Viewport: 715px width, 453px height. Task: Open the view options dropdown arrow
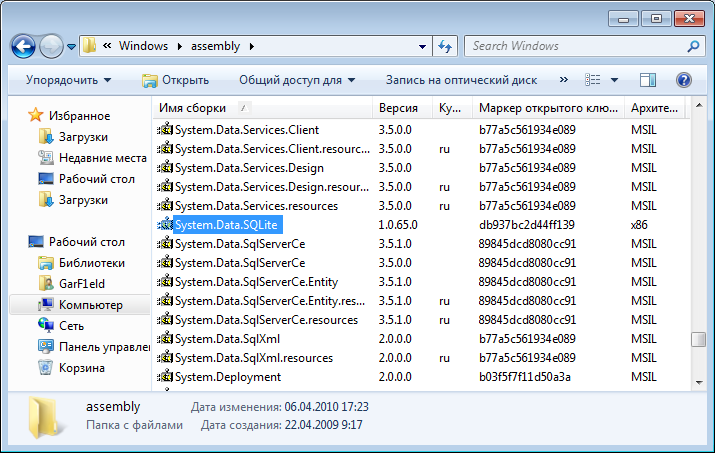click(614, 80)
